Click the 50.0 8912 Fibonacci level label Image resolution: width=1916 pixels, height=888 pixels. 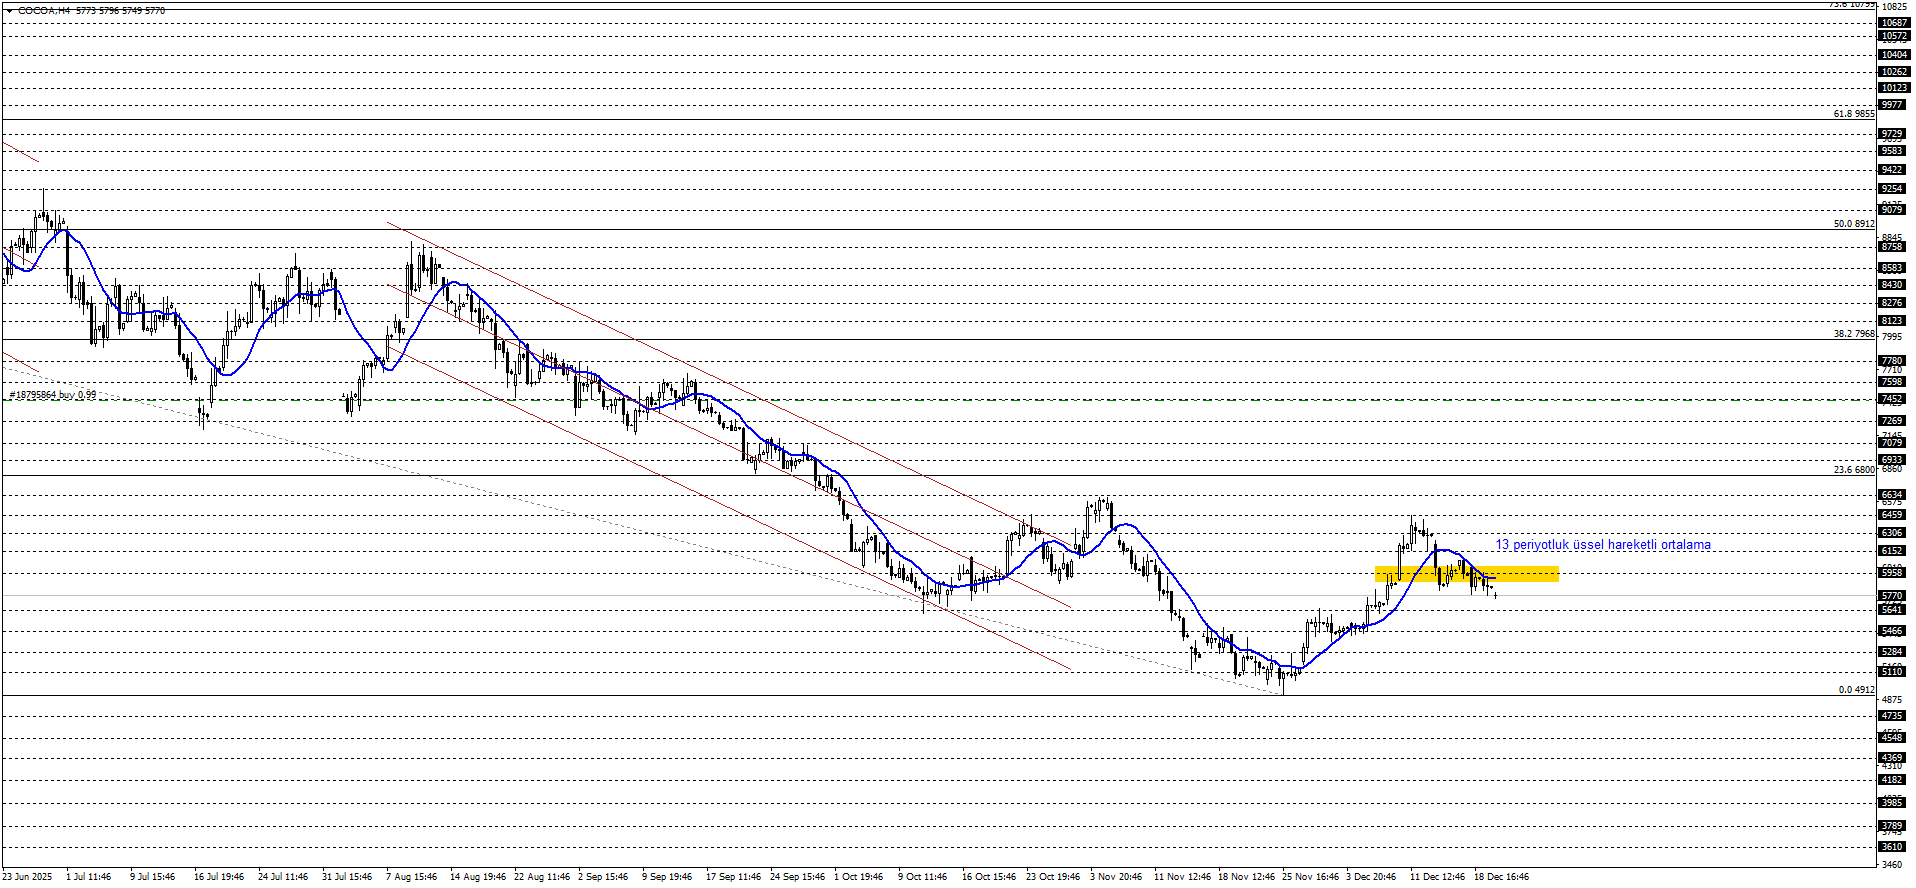tap(1853, 224)
